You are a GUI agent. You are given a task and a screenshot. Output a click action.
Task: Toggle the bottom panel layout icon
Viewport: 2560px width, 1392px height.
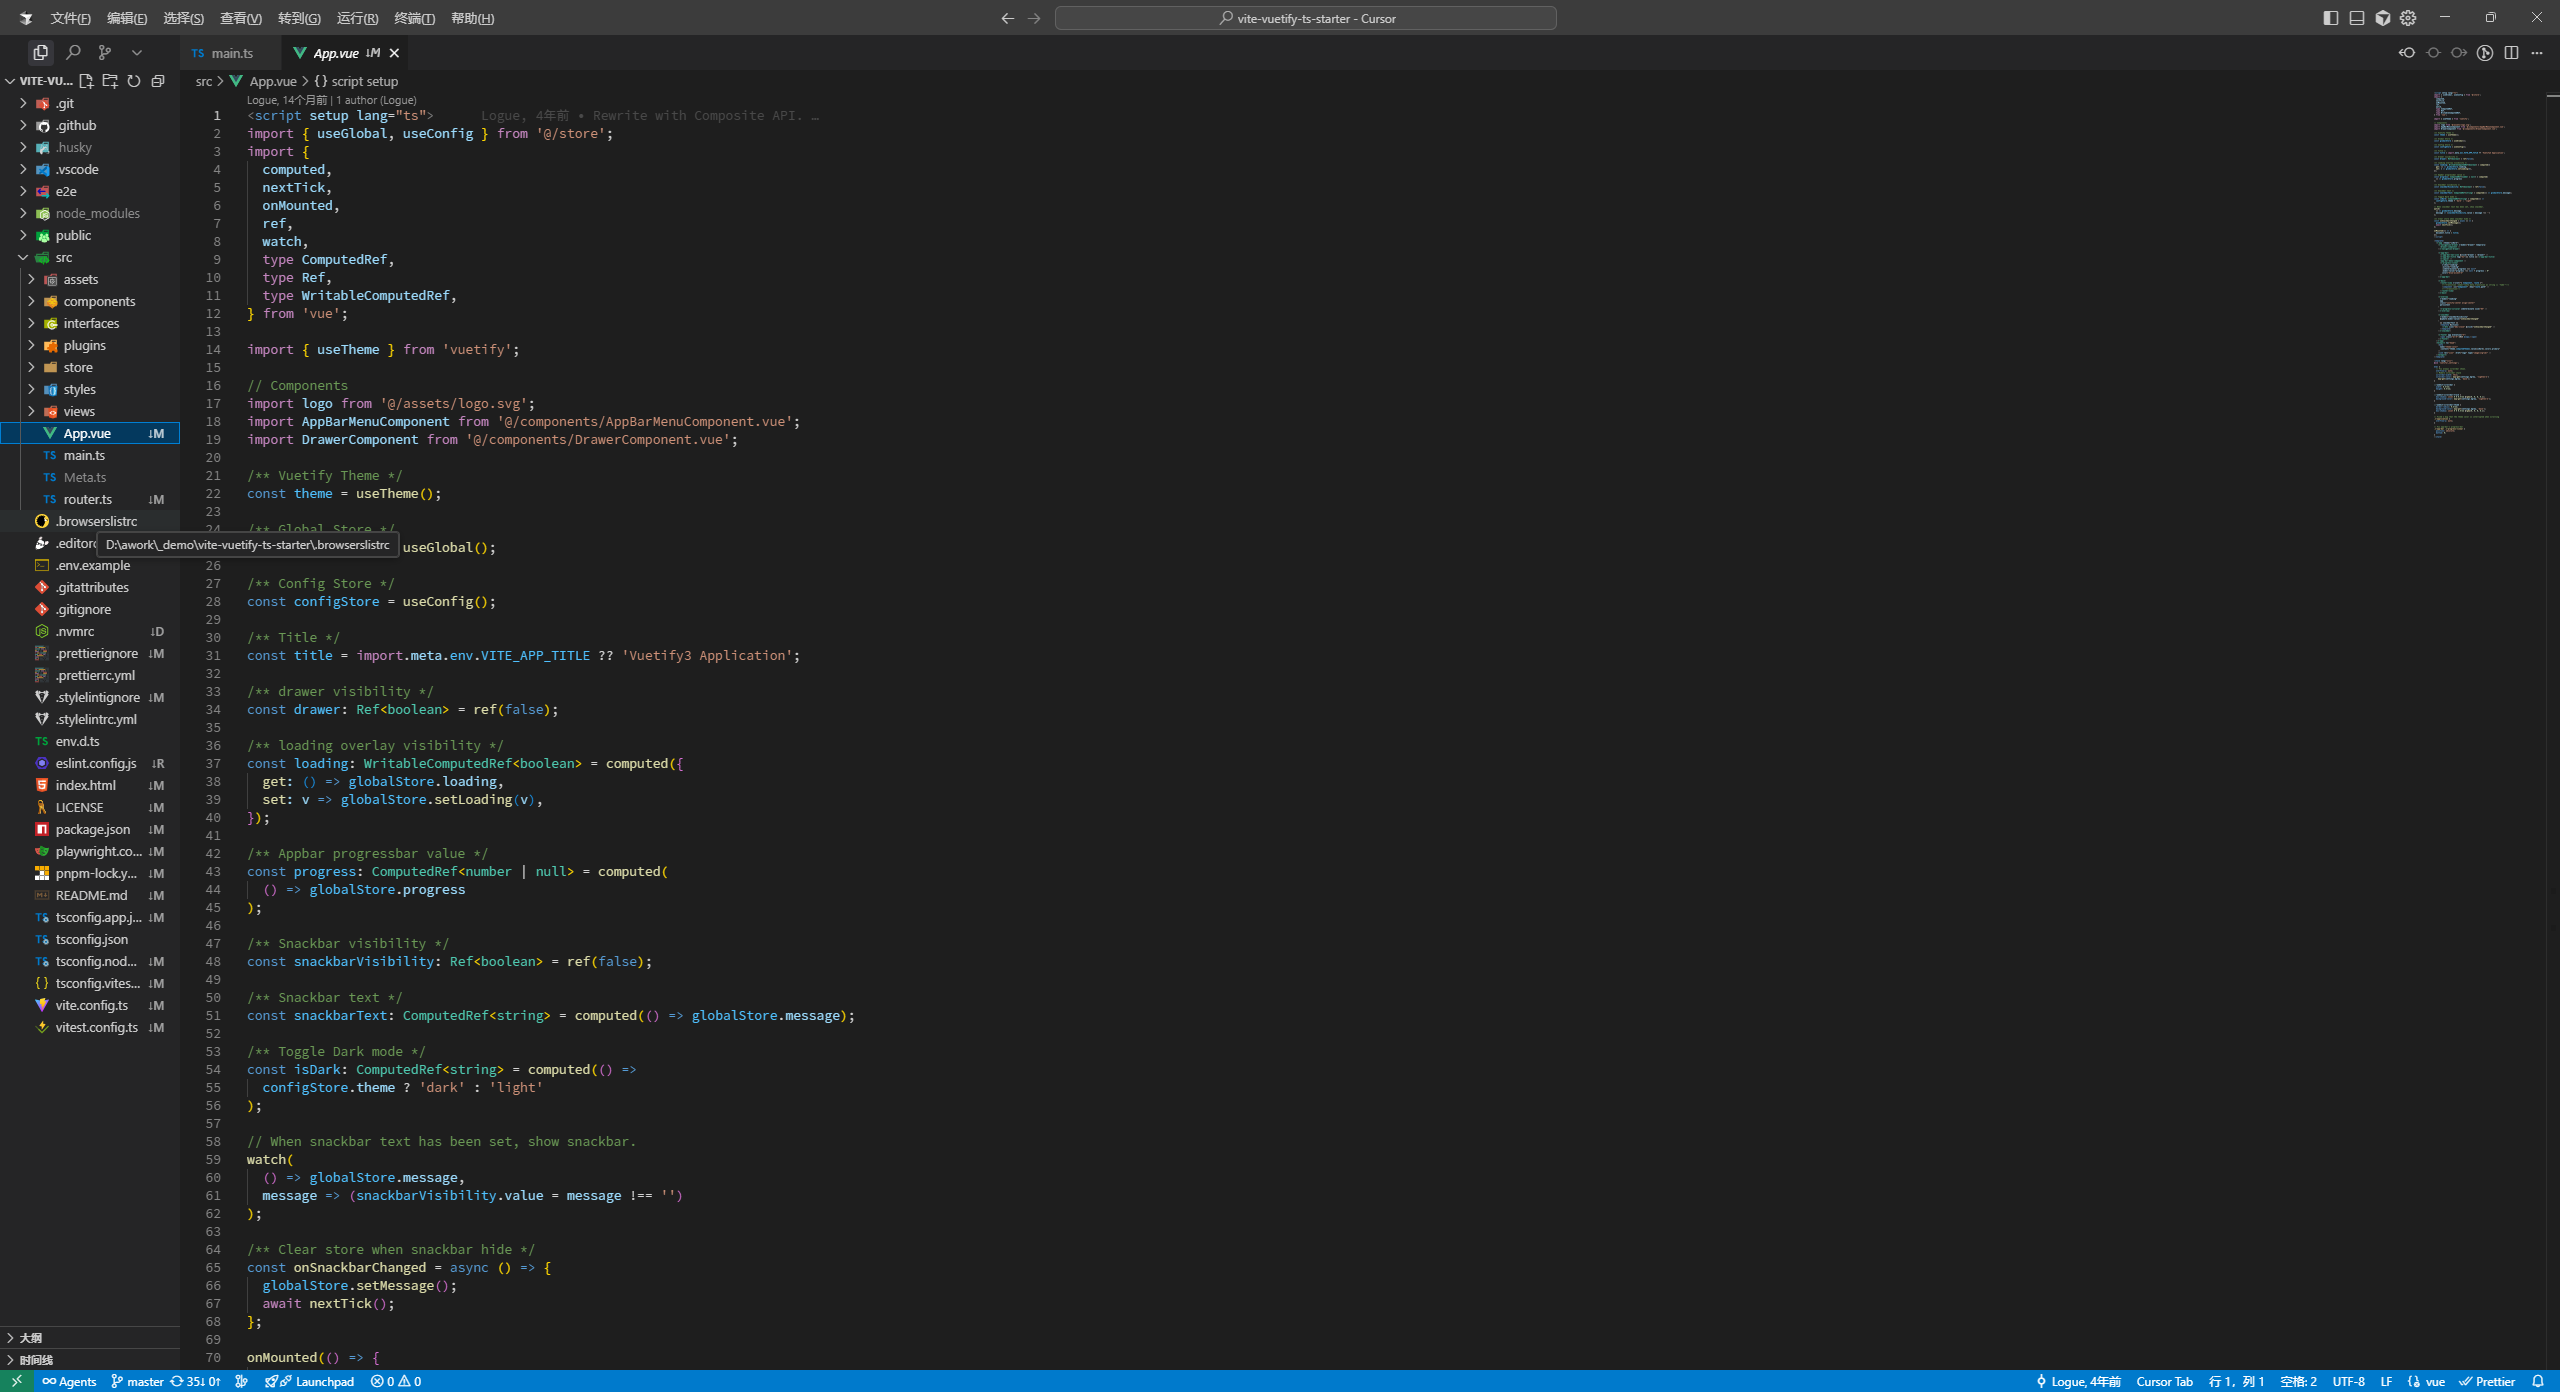(2357, 18)
